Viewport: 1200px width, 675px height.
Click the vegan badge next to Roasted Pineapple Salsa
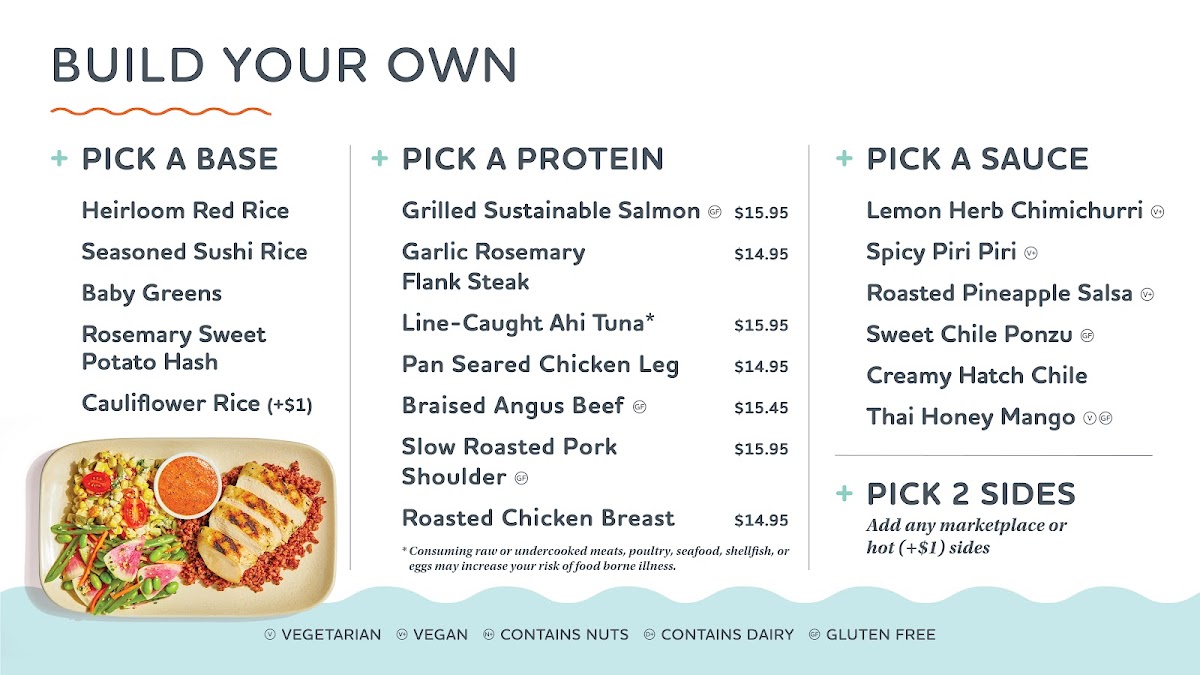tap(1147, 294)
